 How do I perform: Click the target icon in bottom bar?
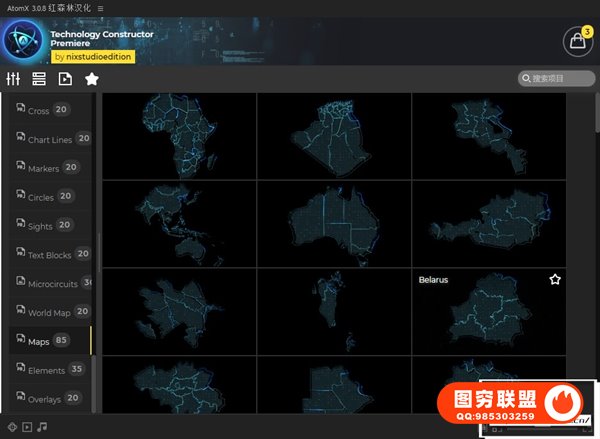[12, 427]
